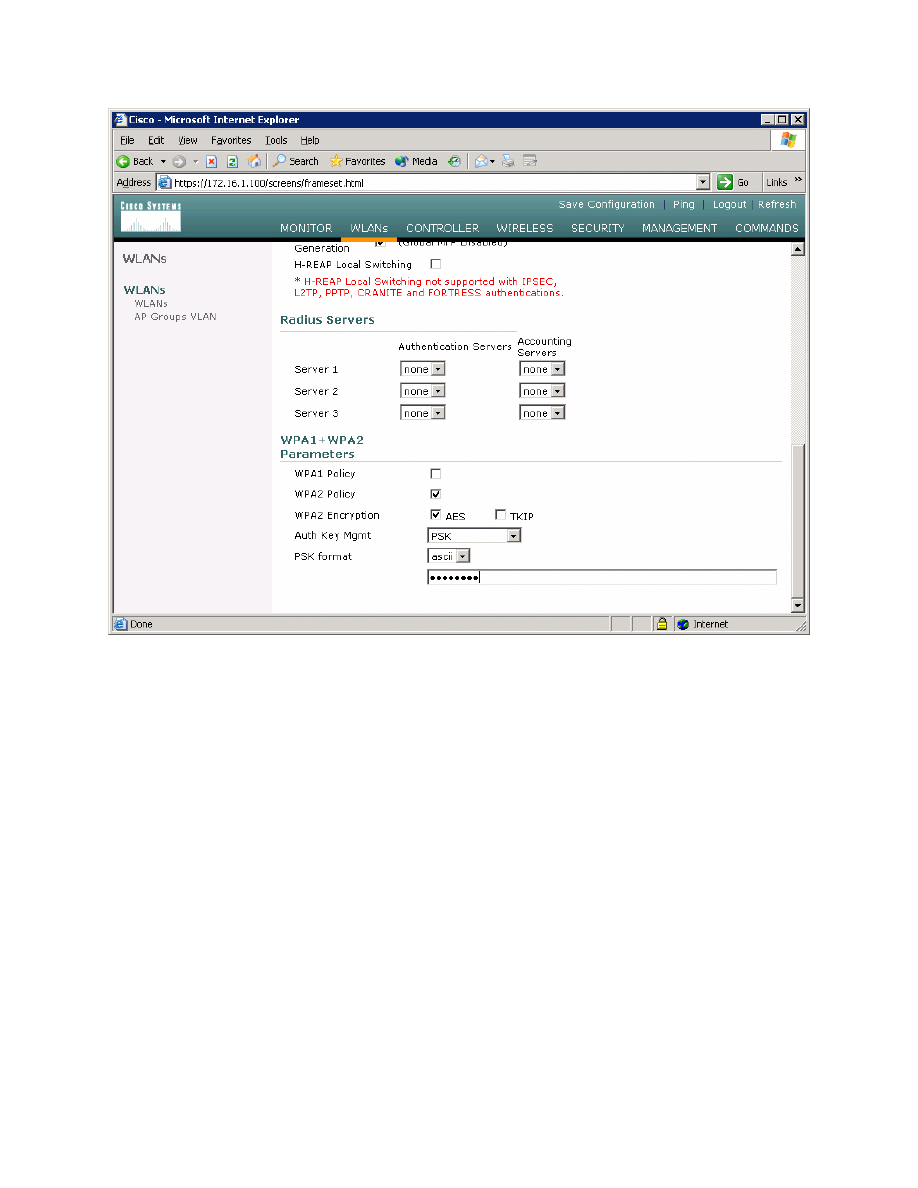Open the SECURITY tab

tap(597, 228)
